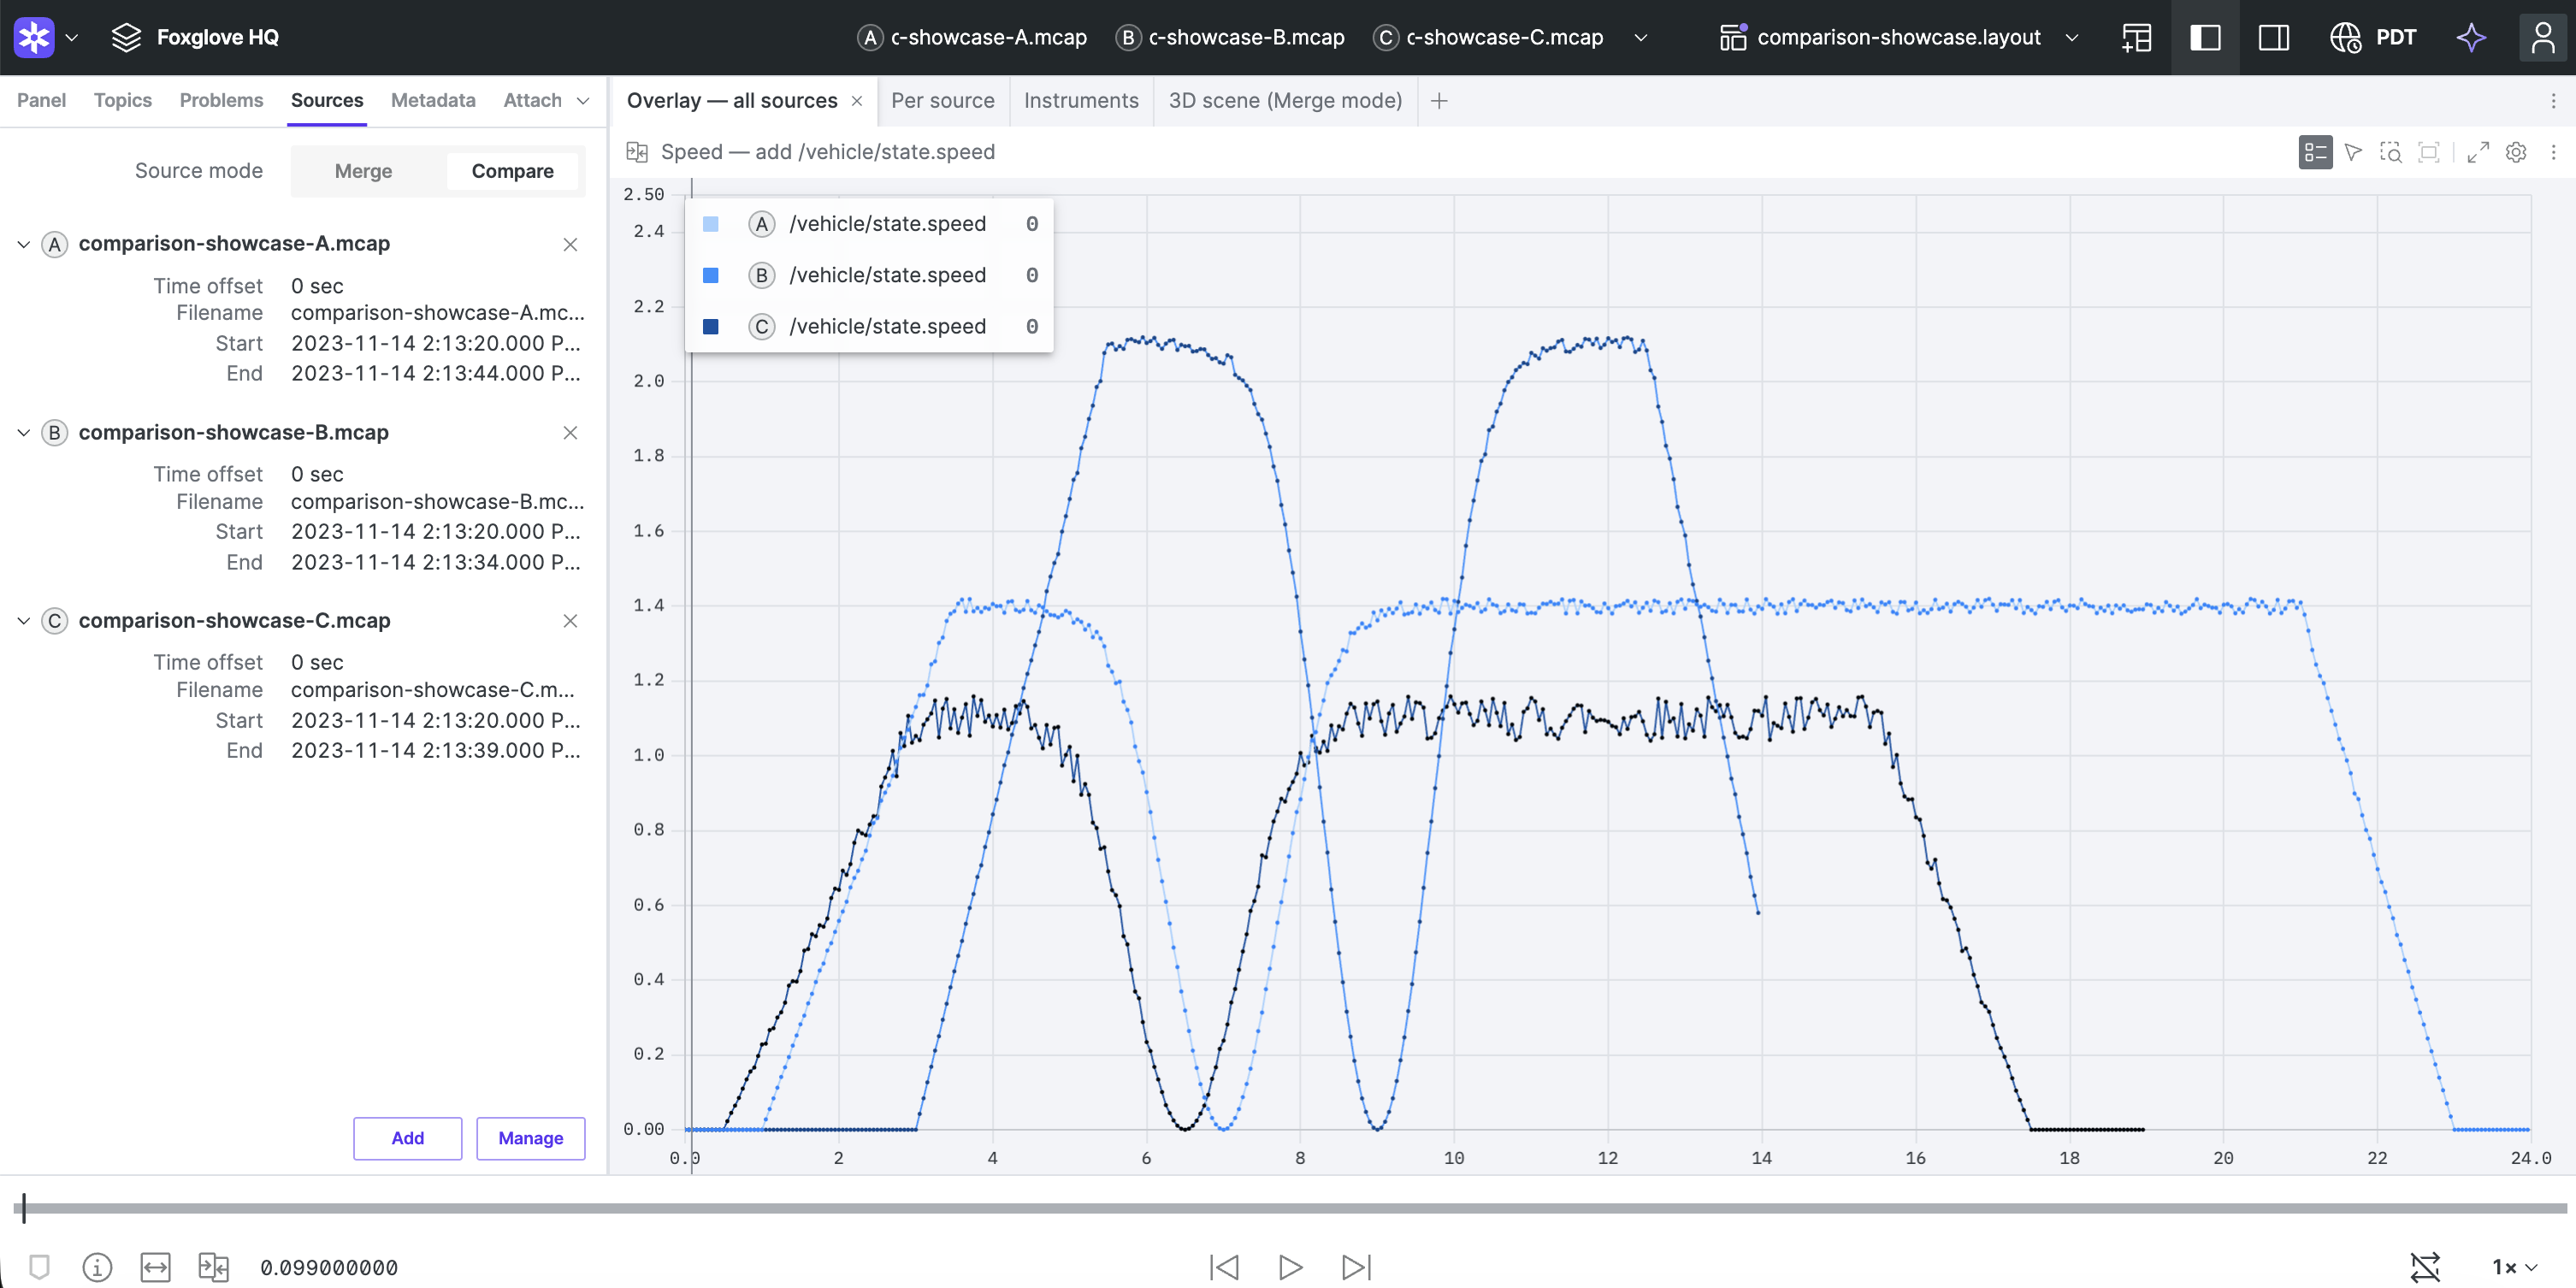This screenshot has height=1288, width=2576.
Task: Click the playback timeline scrubber bar
Action: pos(1290,1208)
